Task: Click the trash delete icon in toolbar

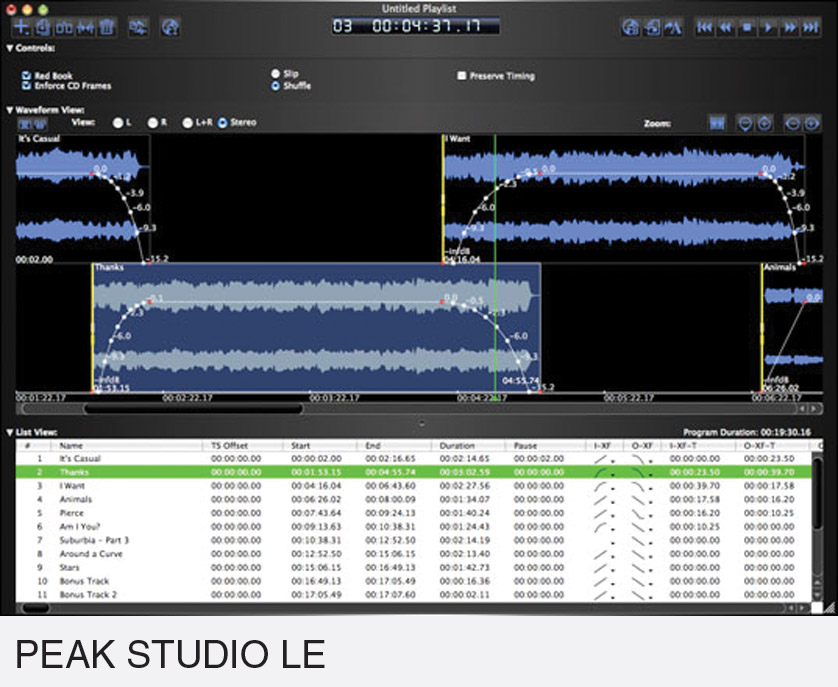Action: coord(107,27)
